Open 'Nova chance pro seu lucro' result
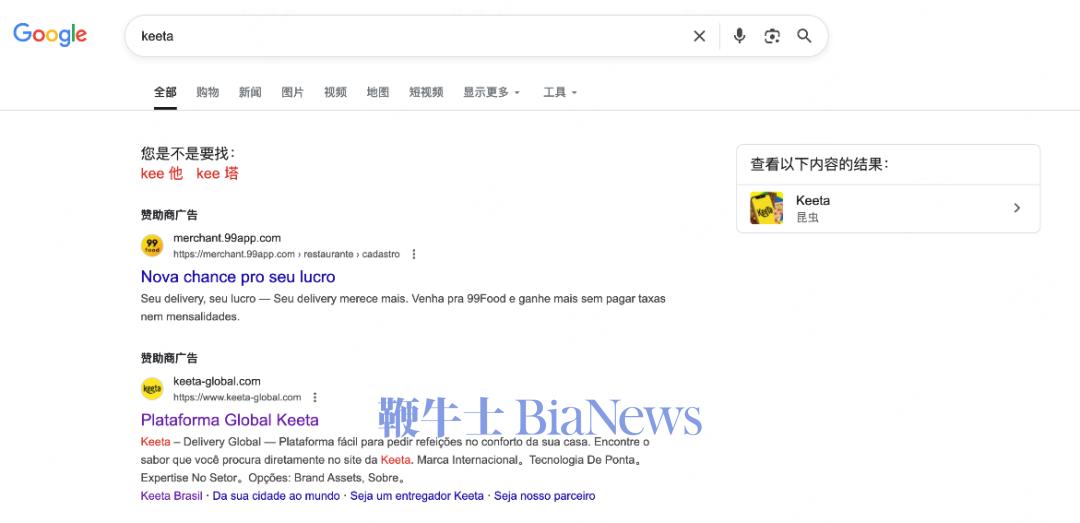Screen dimensions: 1080x523 [x=238, y=277]
